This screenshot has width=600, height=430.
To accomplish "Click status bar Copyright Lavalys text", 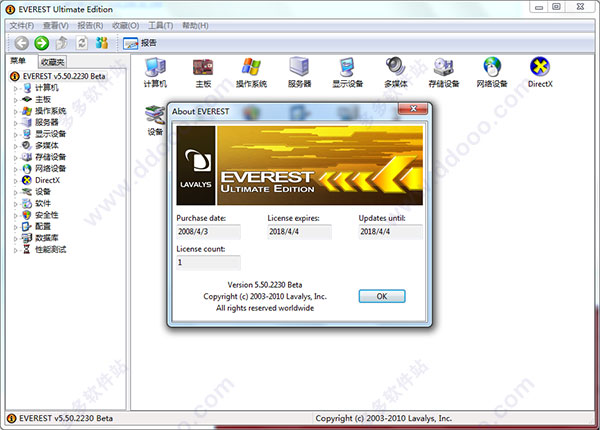I will [x=383, y=418].
